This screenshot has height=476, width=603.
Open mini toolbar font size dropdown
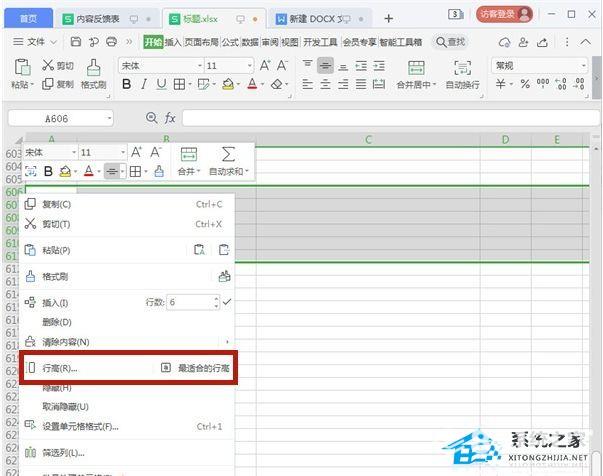123,153
